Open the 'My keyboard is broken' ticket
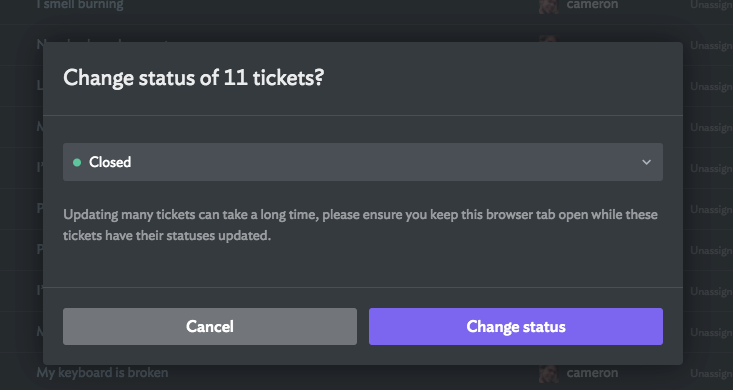The height and width of the screenshot is (390, 733). coord(102,373)
